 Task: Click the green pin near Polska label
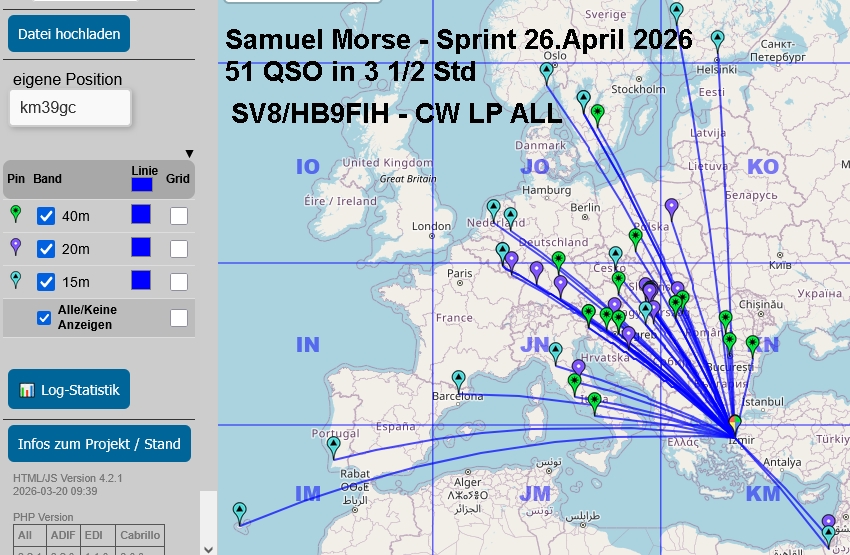click(x=635, y=238)
